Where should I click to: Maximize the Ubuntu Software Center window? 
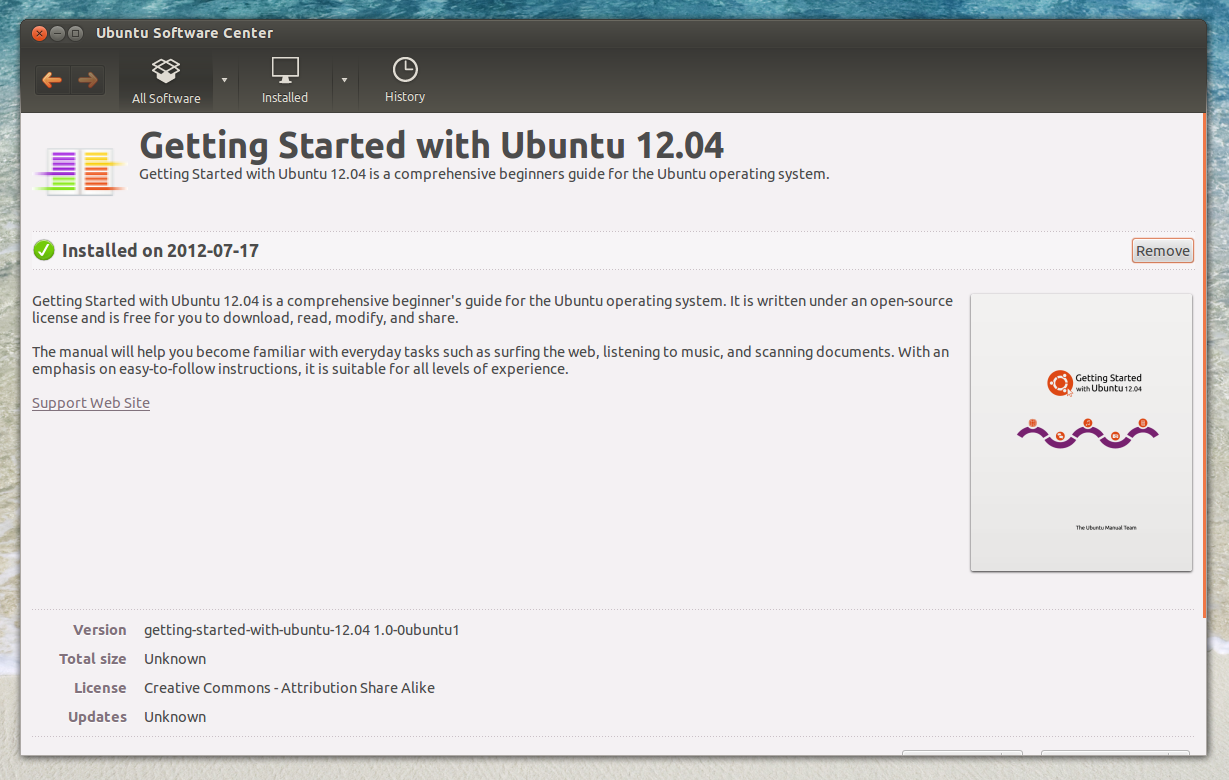pyautogui.click(x=75, y=33)
